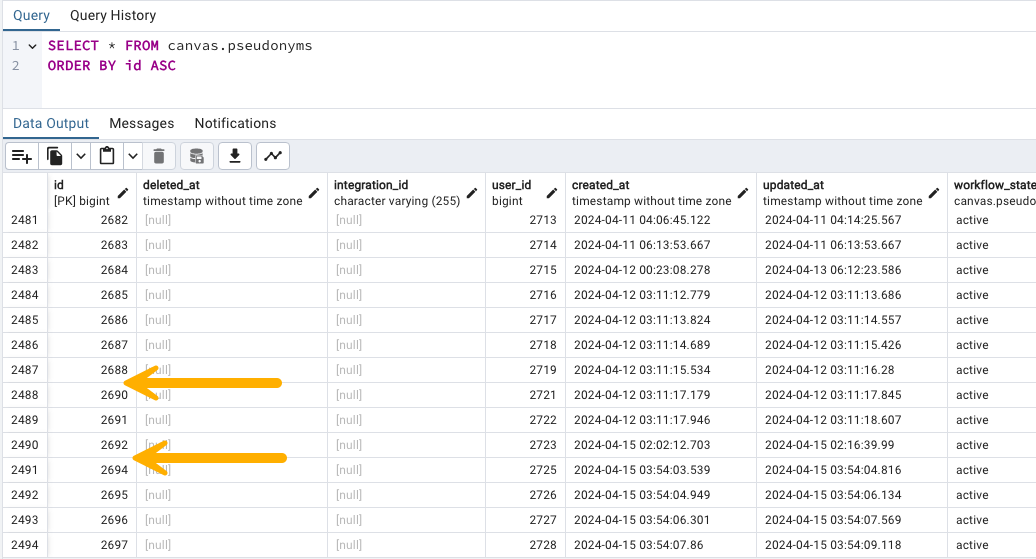This screenshot has width=1036, height=559.
Task: Click the created_at column edit pencil
Action: pos(743,193)
